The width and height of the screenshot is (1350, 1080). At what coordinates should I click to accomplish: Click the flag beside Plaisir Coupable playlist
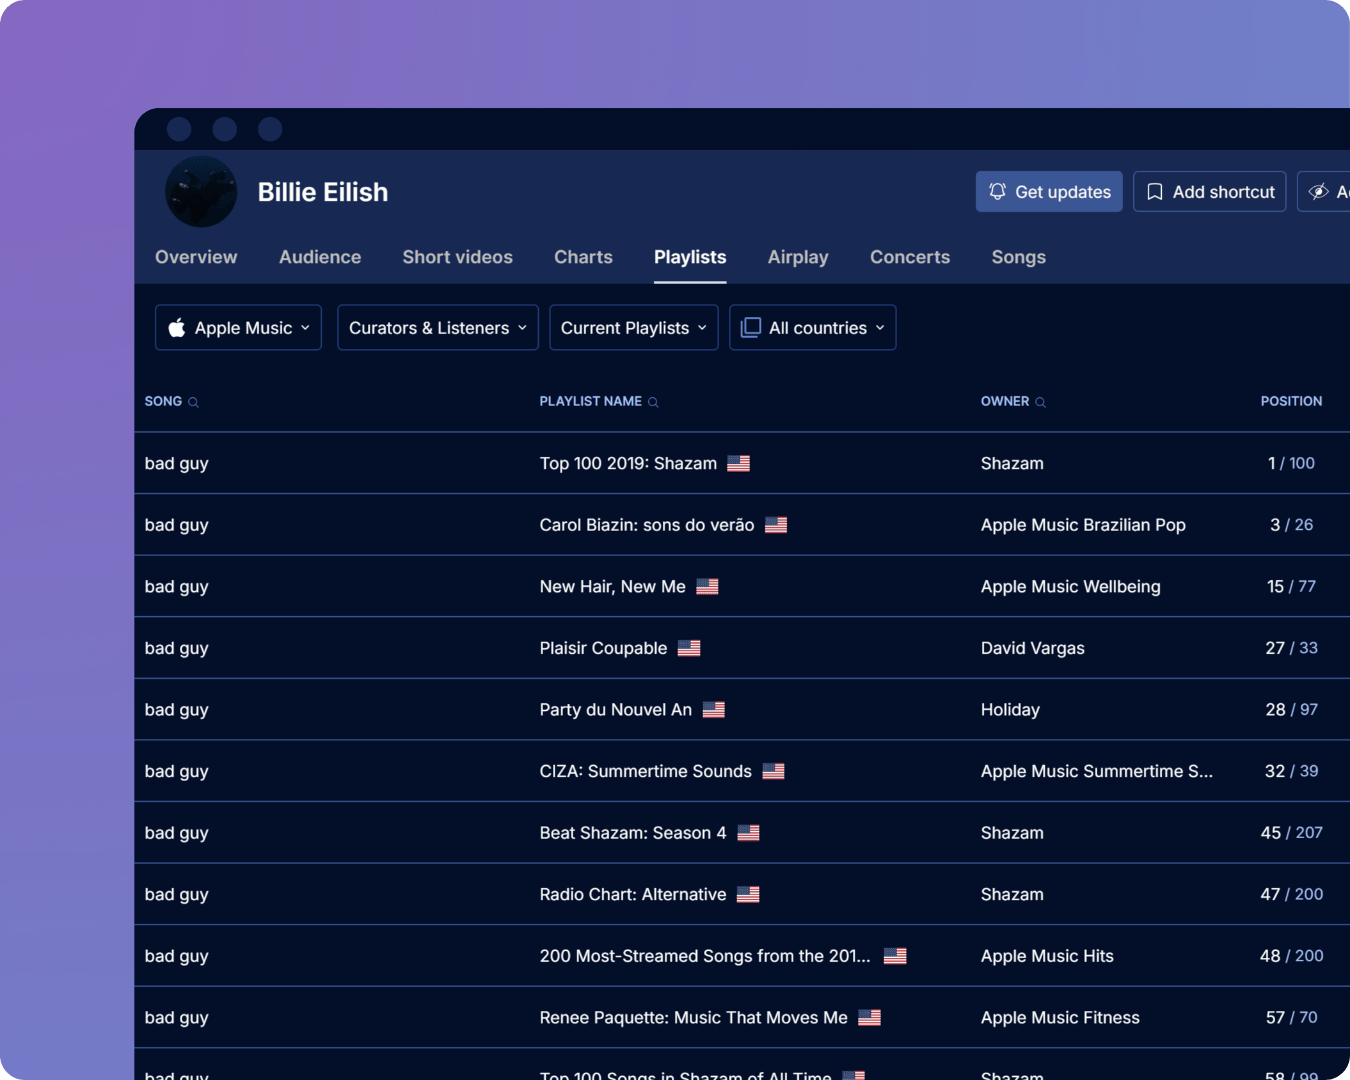pyautogui.click(x=689, y=648)
